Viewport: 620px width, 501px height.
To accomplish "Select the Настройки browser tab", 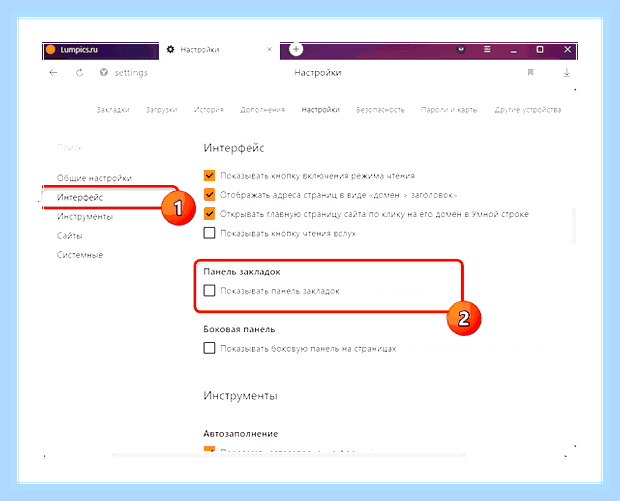I will coord(219,50).
